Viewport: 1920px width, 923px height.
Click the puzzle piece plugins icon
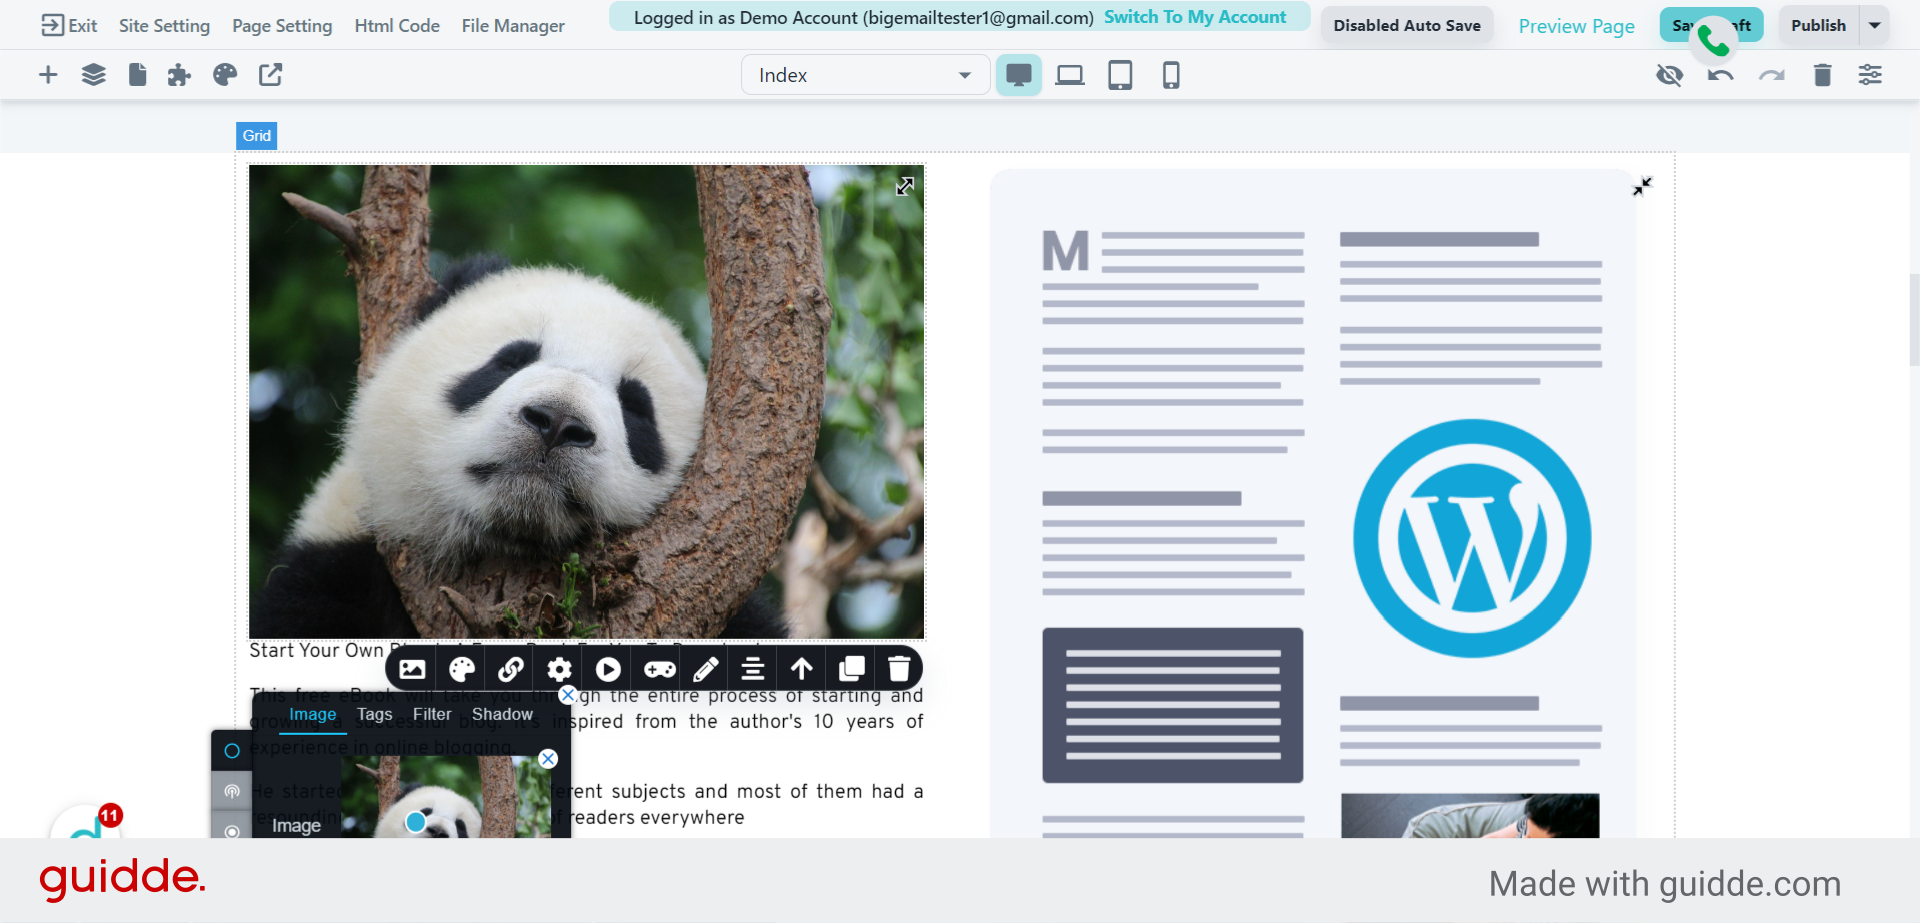coord(179,75)
